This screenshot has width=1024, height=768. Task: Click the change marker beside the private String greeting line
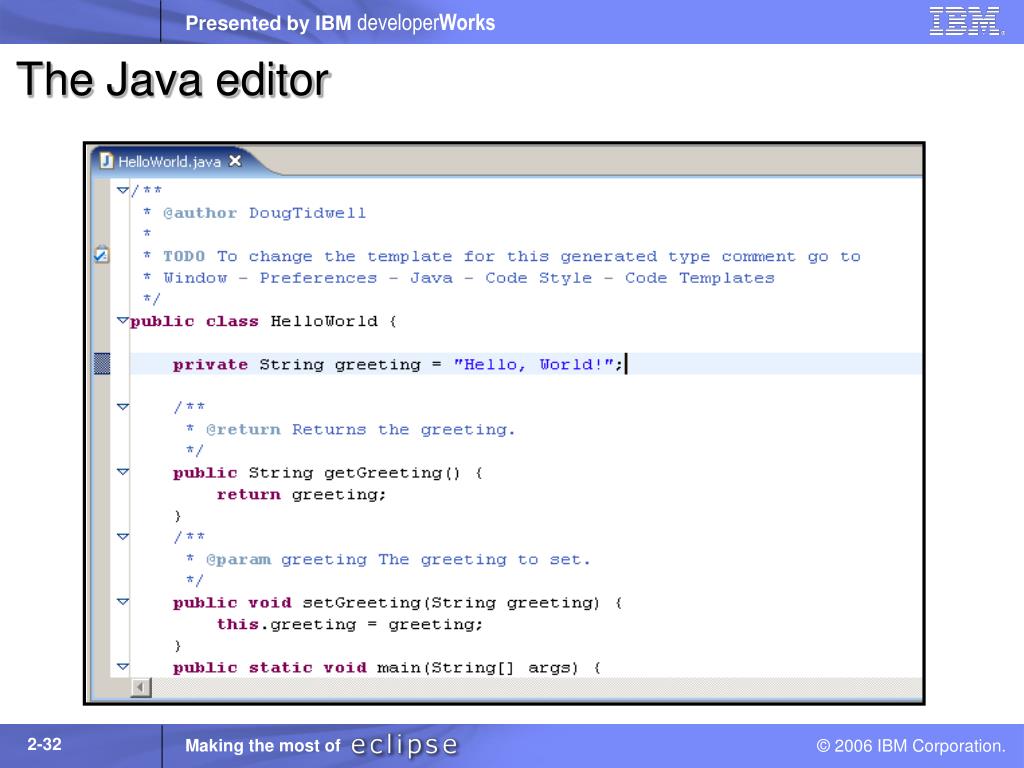click(102, 364)
